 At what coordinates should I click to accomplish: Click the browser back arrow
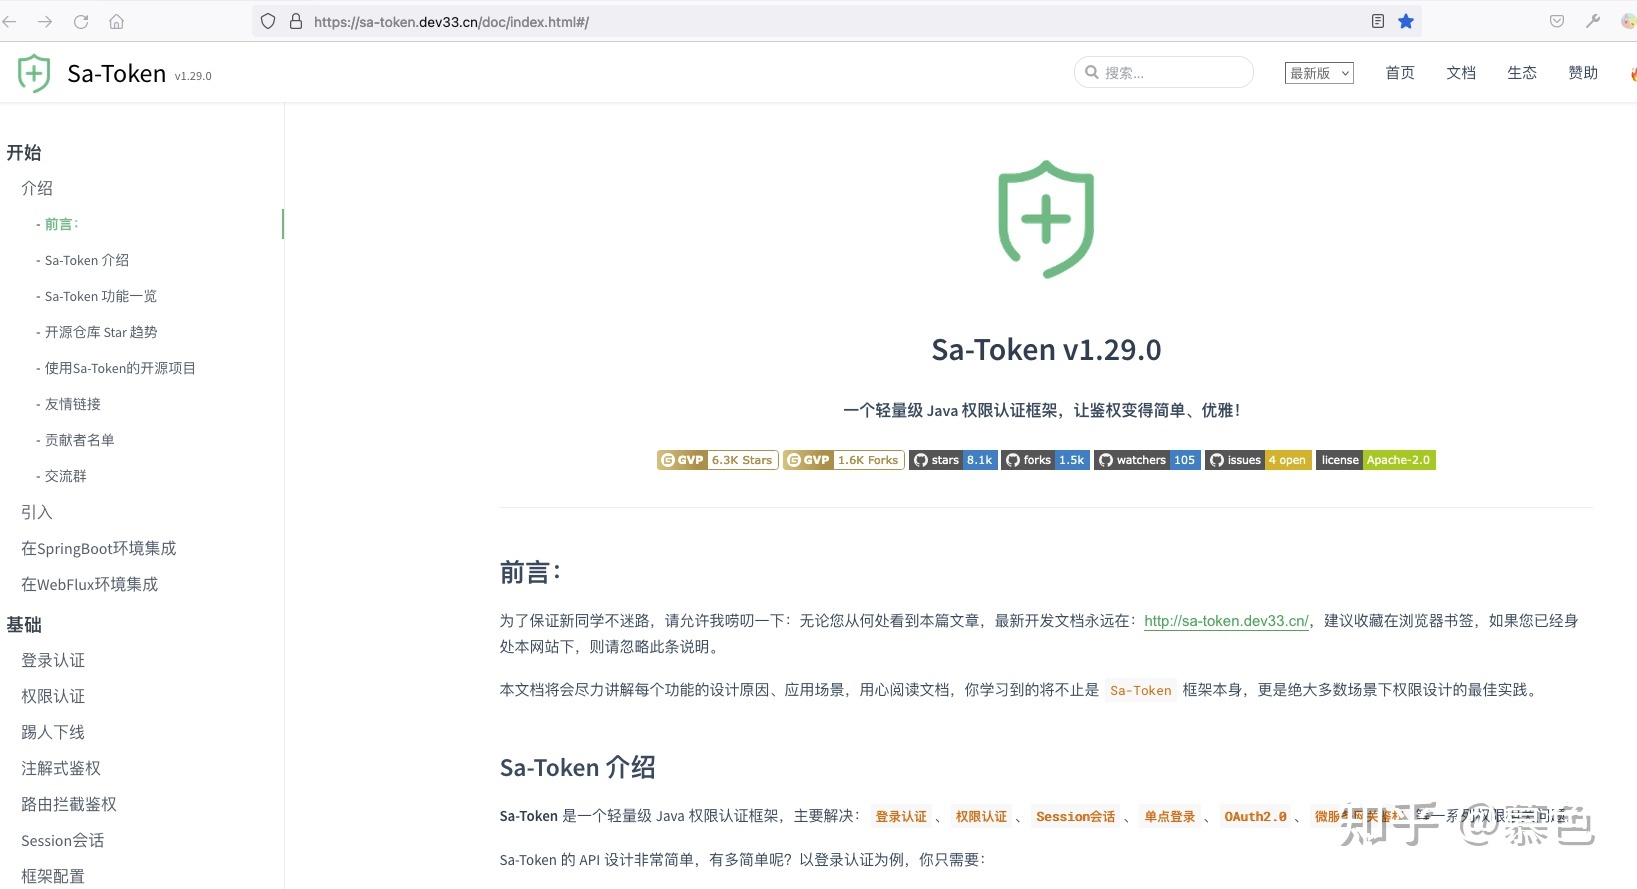click(10, 21)
